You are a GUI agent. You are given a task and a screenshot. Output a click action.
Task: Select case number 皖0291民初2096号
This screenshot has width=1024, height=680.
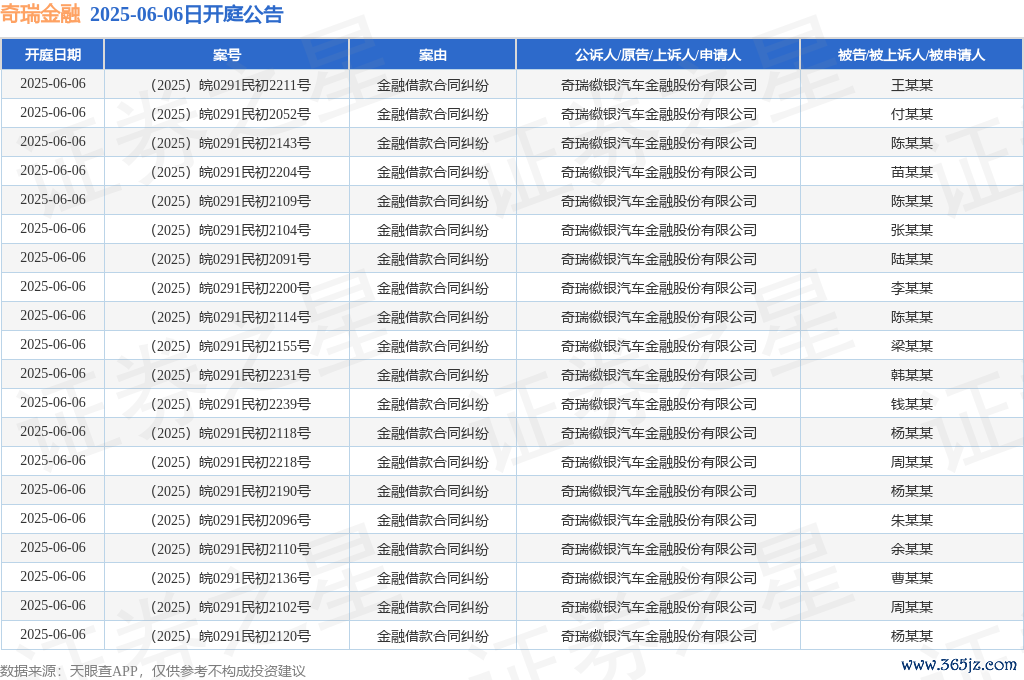click(x=231, y=520)
